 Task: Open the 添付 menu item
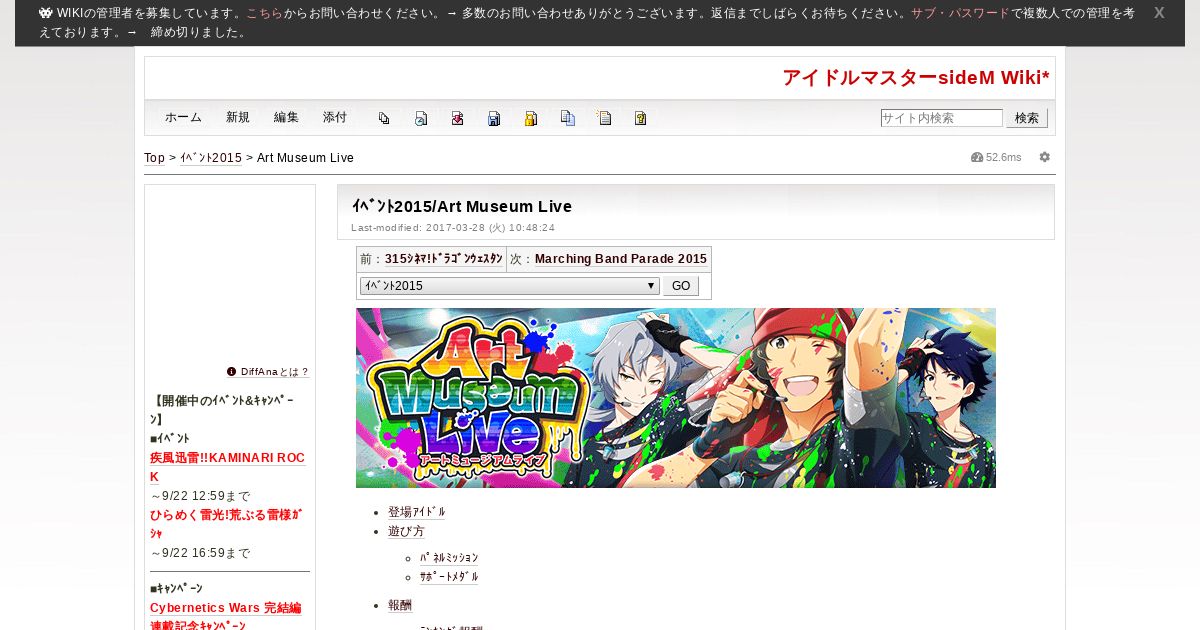335,117
